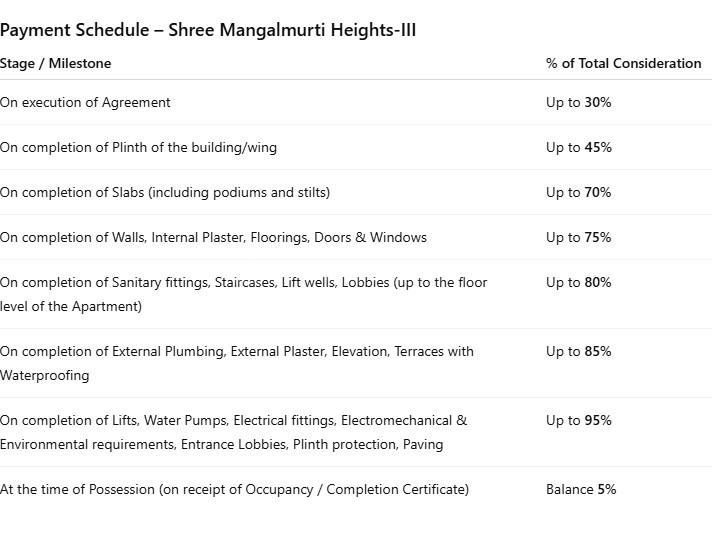Click the Up to 30% cell
712x537 pixels.
(578, 102)
